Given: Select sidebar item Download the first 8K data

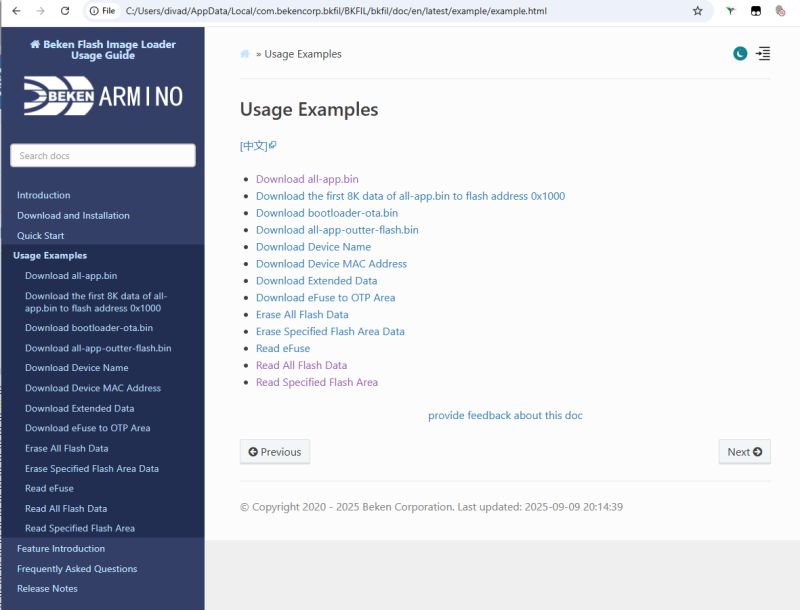Looking at the screenshot, I should [x=96, y=302].
